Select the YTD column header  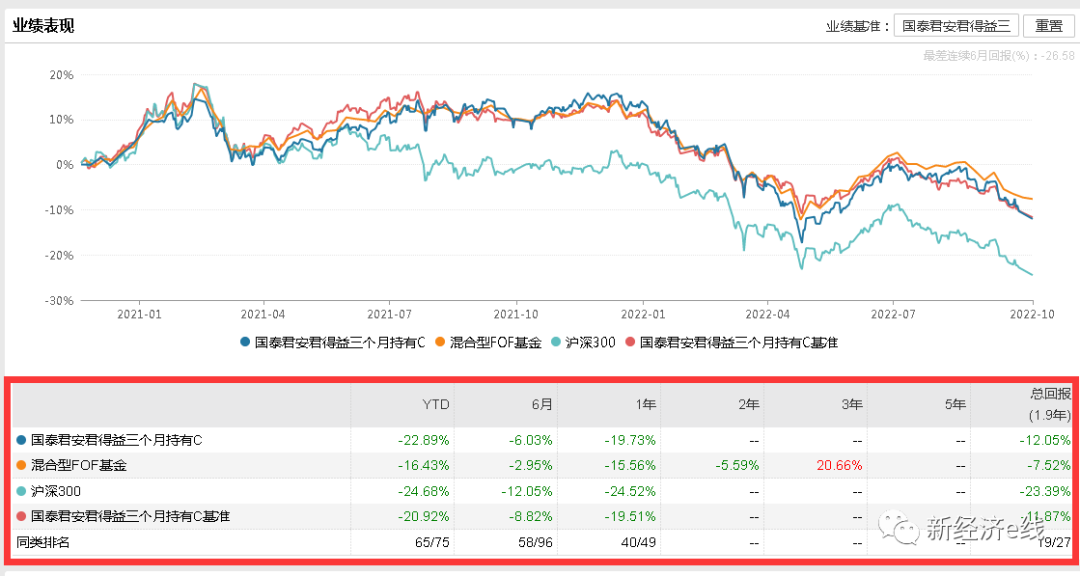click(435, 405)
